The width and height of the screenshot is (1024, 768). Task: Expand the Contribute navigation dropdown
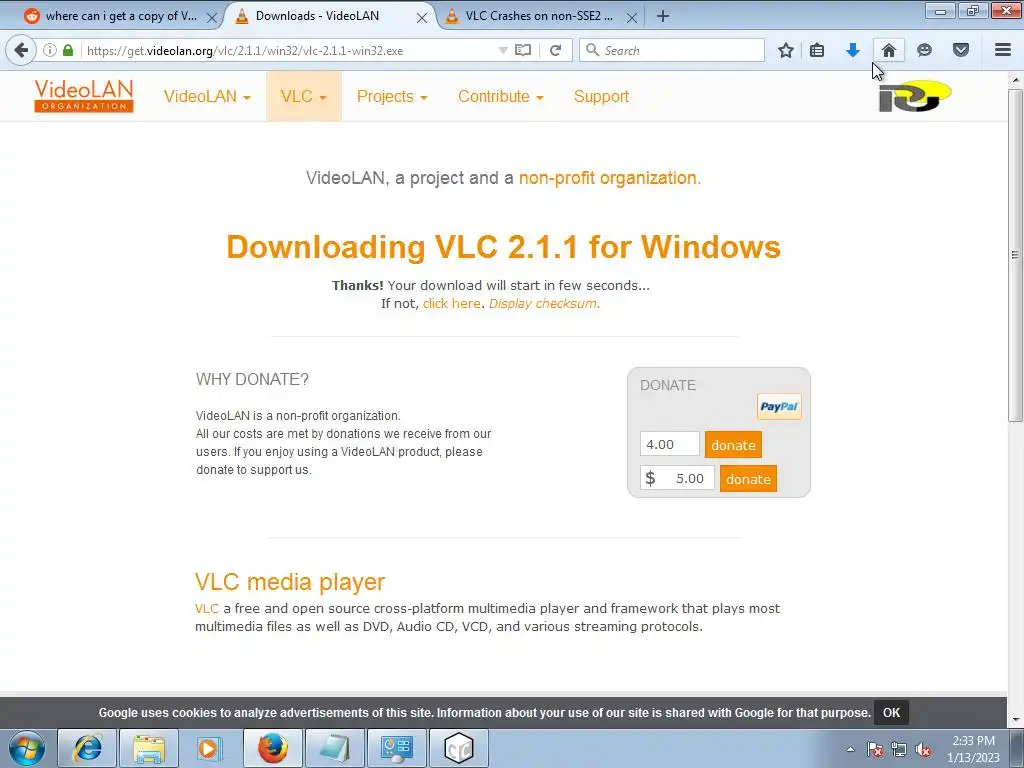tap(500, 97)
